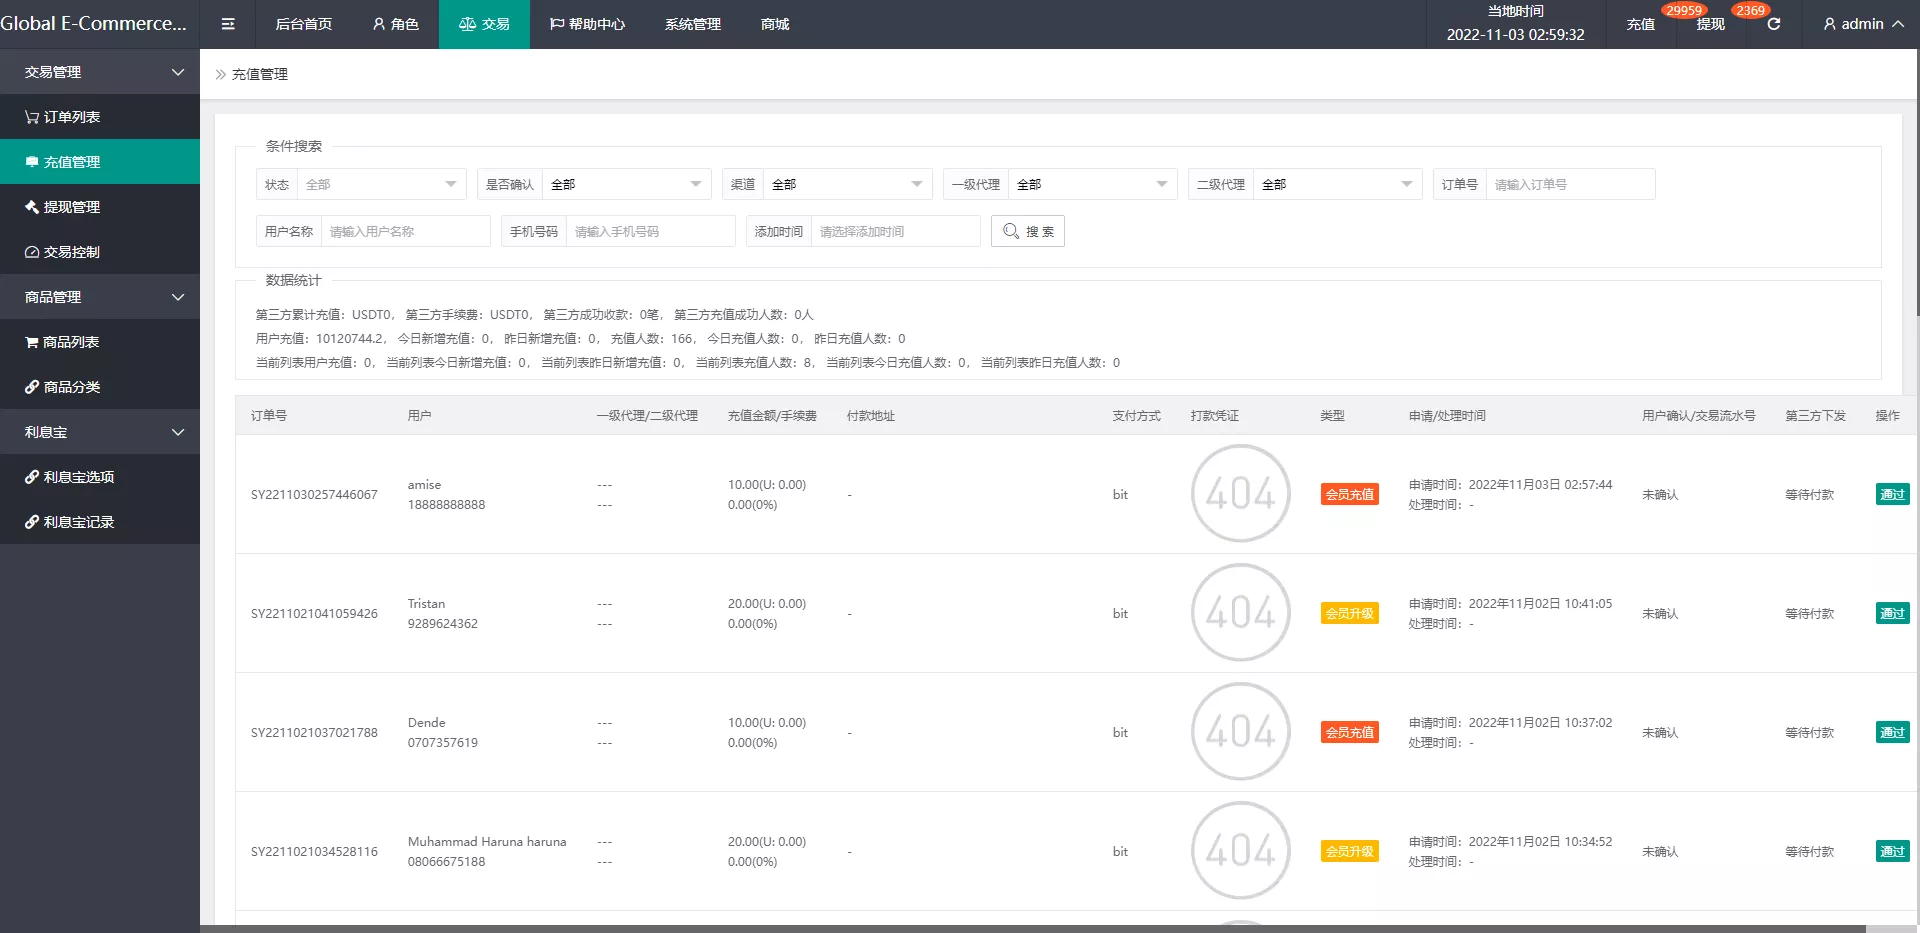Collapse the sidebar using the hamburger icon
1920x933 pixels.
(x=227, y=23)
